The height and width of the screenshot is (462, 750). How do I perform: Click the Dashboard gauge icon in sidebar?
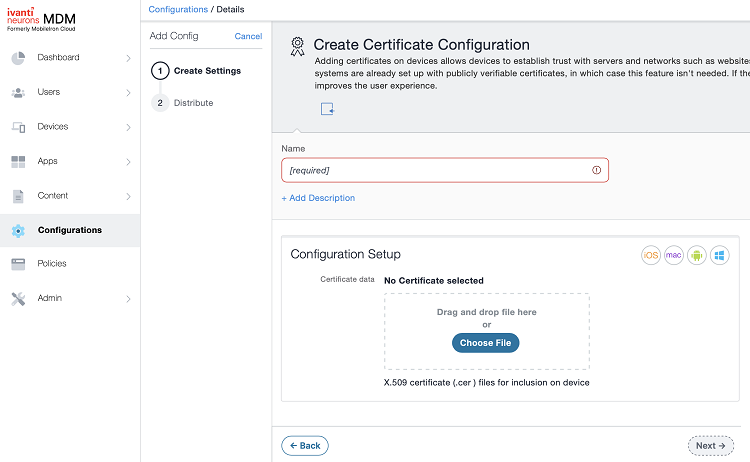pos(18,58)
